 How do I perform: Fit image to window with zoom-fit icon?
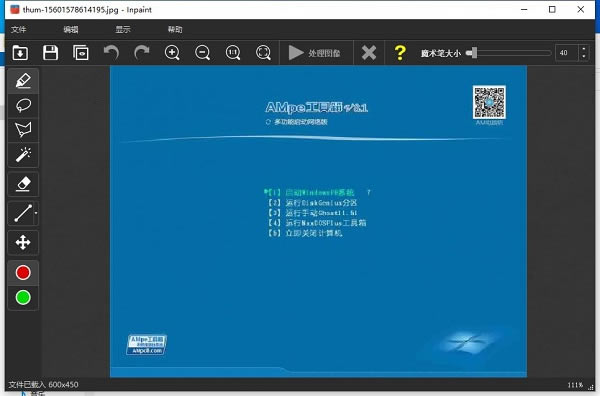click(x=263, y=52)
